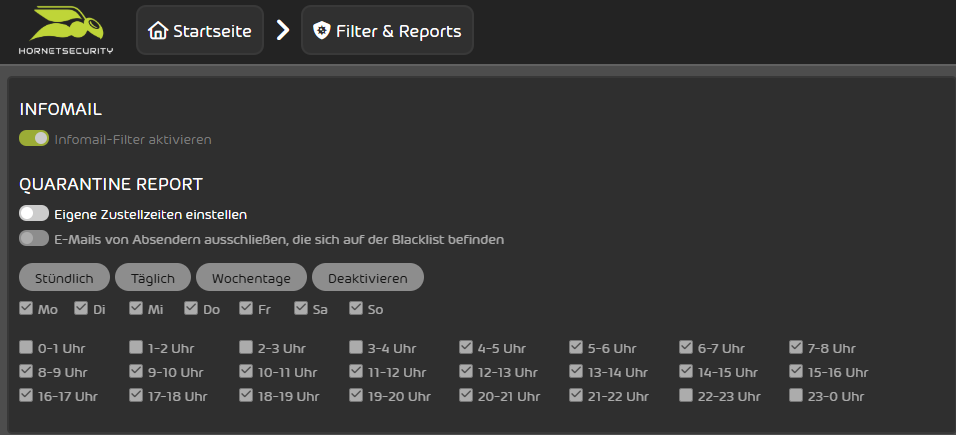
Task: Toggle the Infomail-Filter aktivieren switch
Action: [34, 138]
